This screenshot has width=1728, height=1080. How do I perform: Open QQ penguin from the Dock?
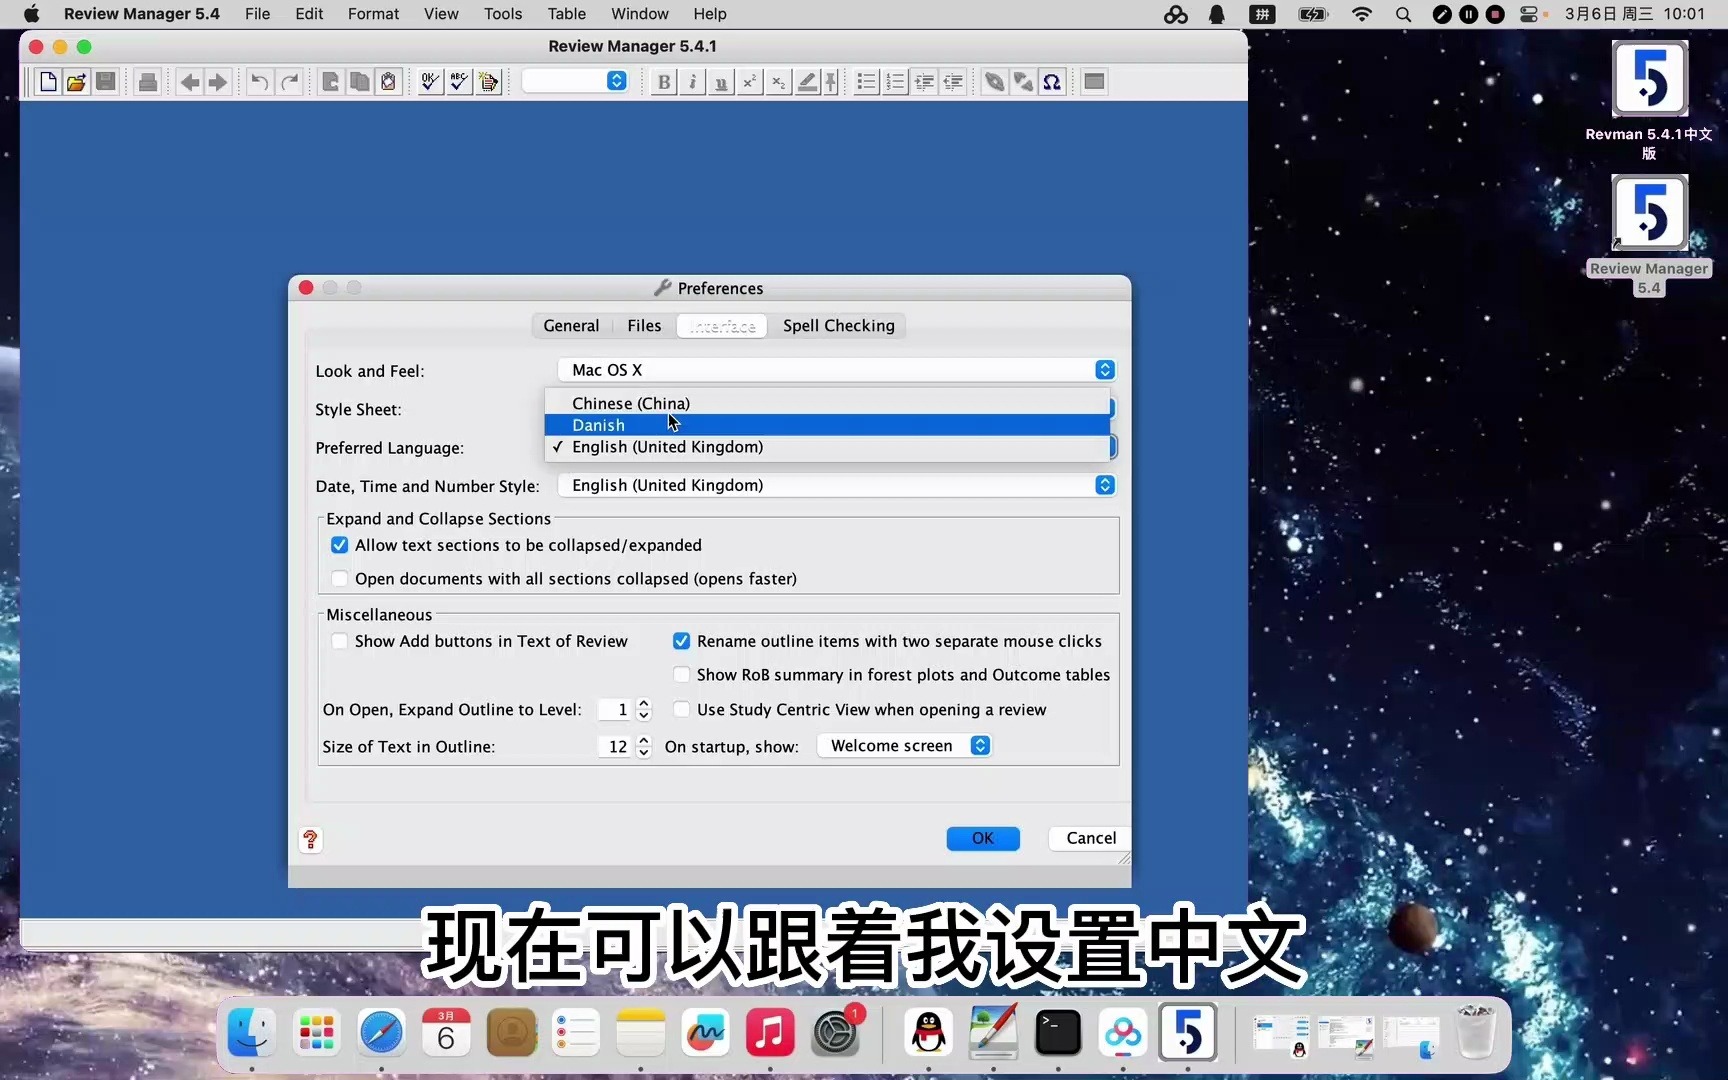929,1032
